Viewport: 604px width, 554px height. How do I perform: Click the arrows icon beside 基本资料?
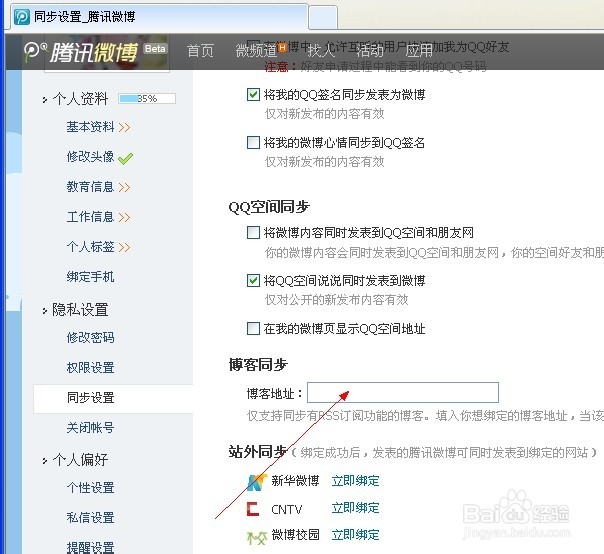tap(124, 127)
